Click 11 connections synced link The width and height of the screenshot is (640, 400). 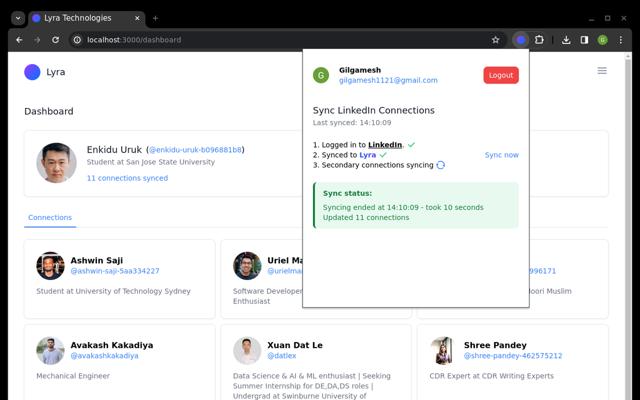point(127,178)
